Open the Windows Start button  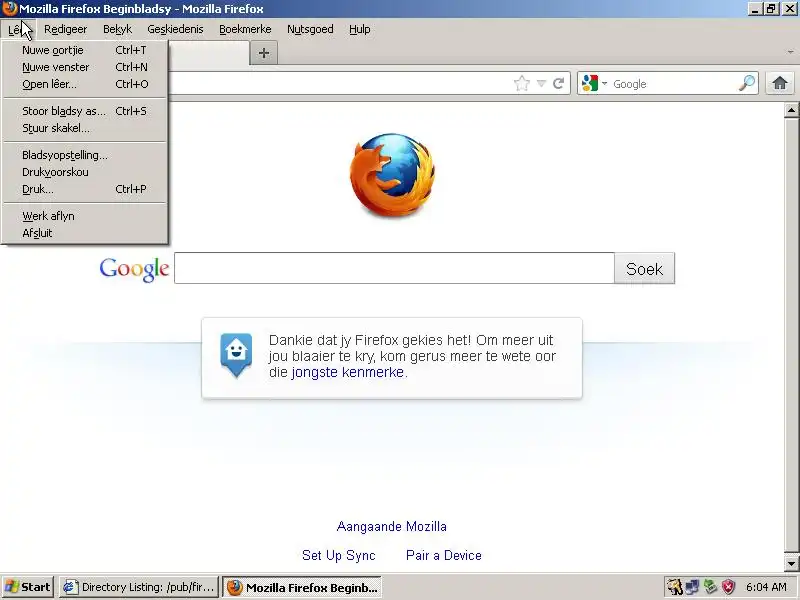point(28,587)
